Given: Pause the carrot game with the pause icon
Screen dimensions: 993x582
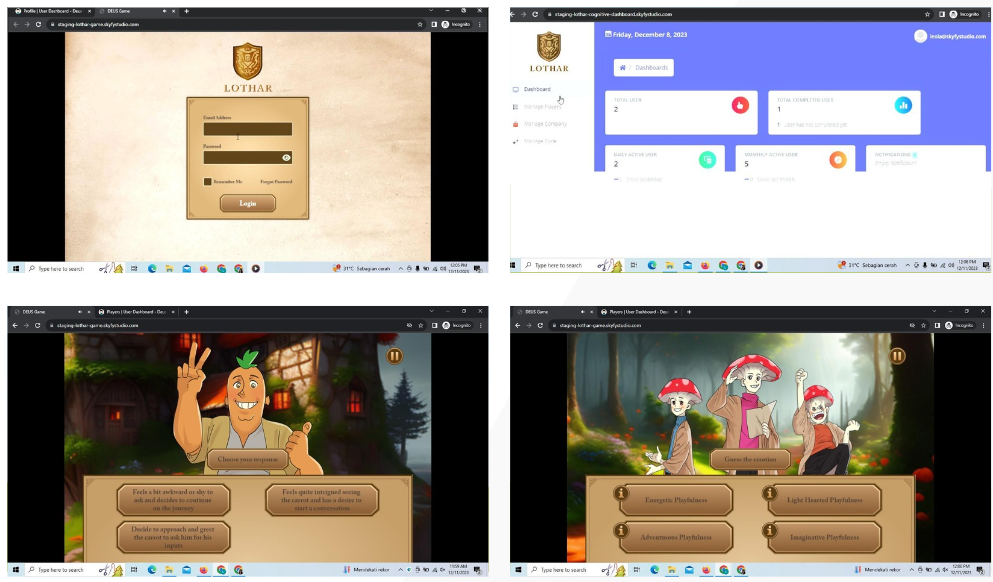Looking at the screenshot, I should click(x=394, y=356).
